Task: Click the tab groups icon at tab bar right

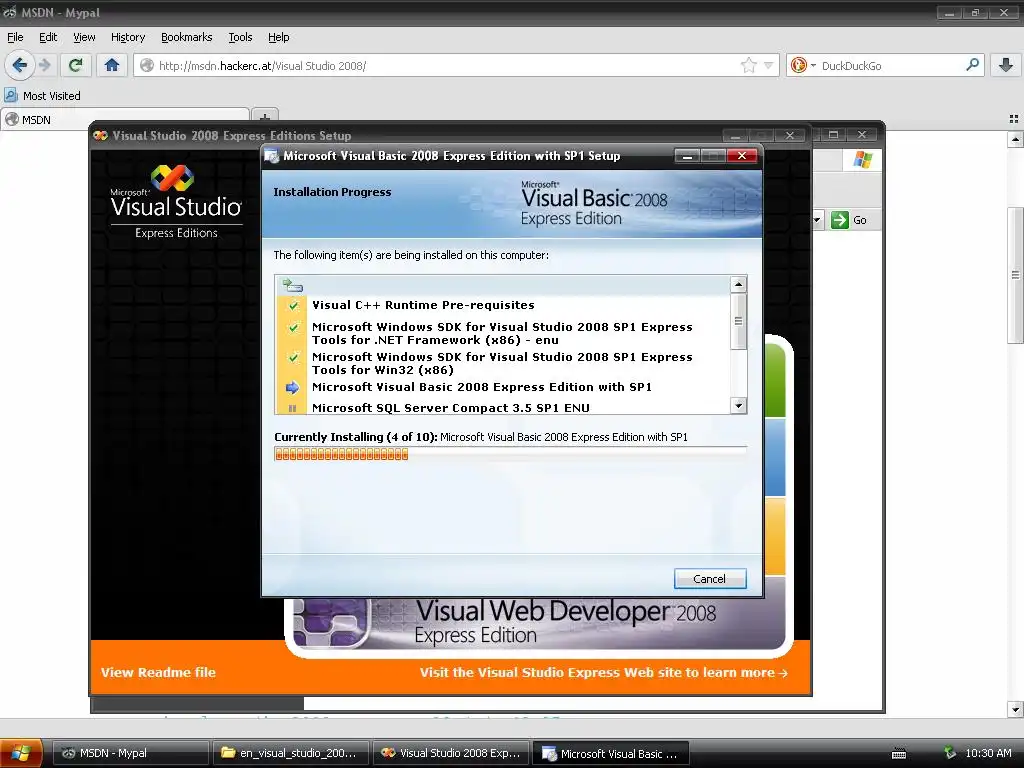Action: click(x=1014, y=119)
